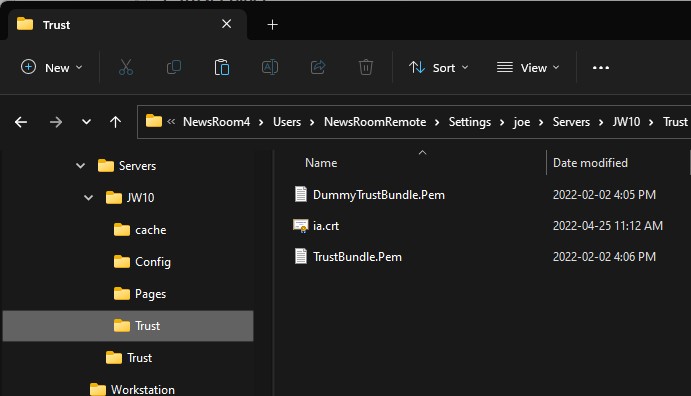
Task: Click date 2022-02-02 4:06 PM
Action: [604, 257]
